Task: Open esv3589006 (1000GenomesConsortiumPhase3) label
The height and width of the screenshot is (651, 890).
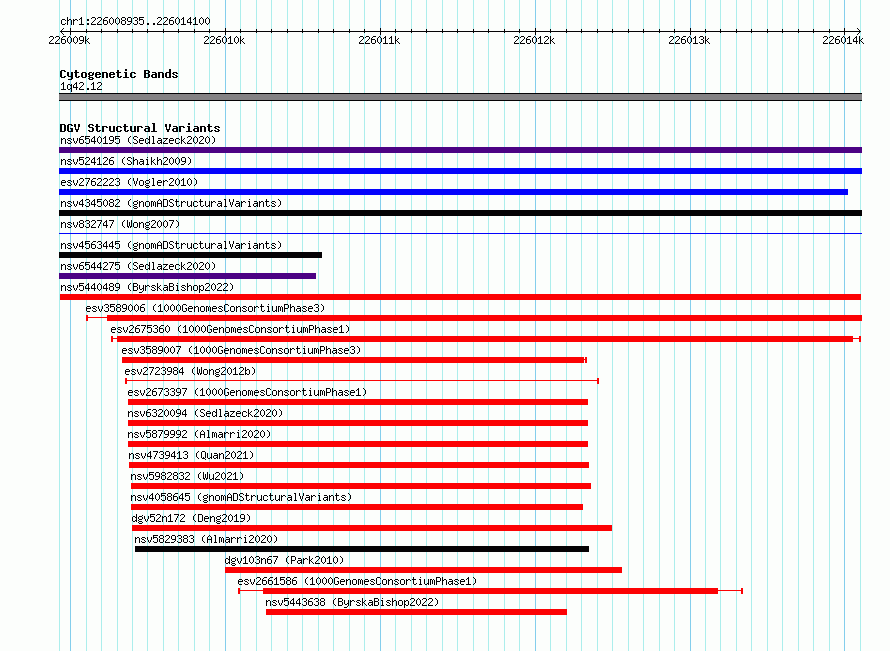Action: point(205,308)
